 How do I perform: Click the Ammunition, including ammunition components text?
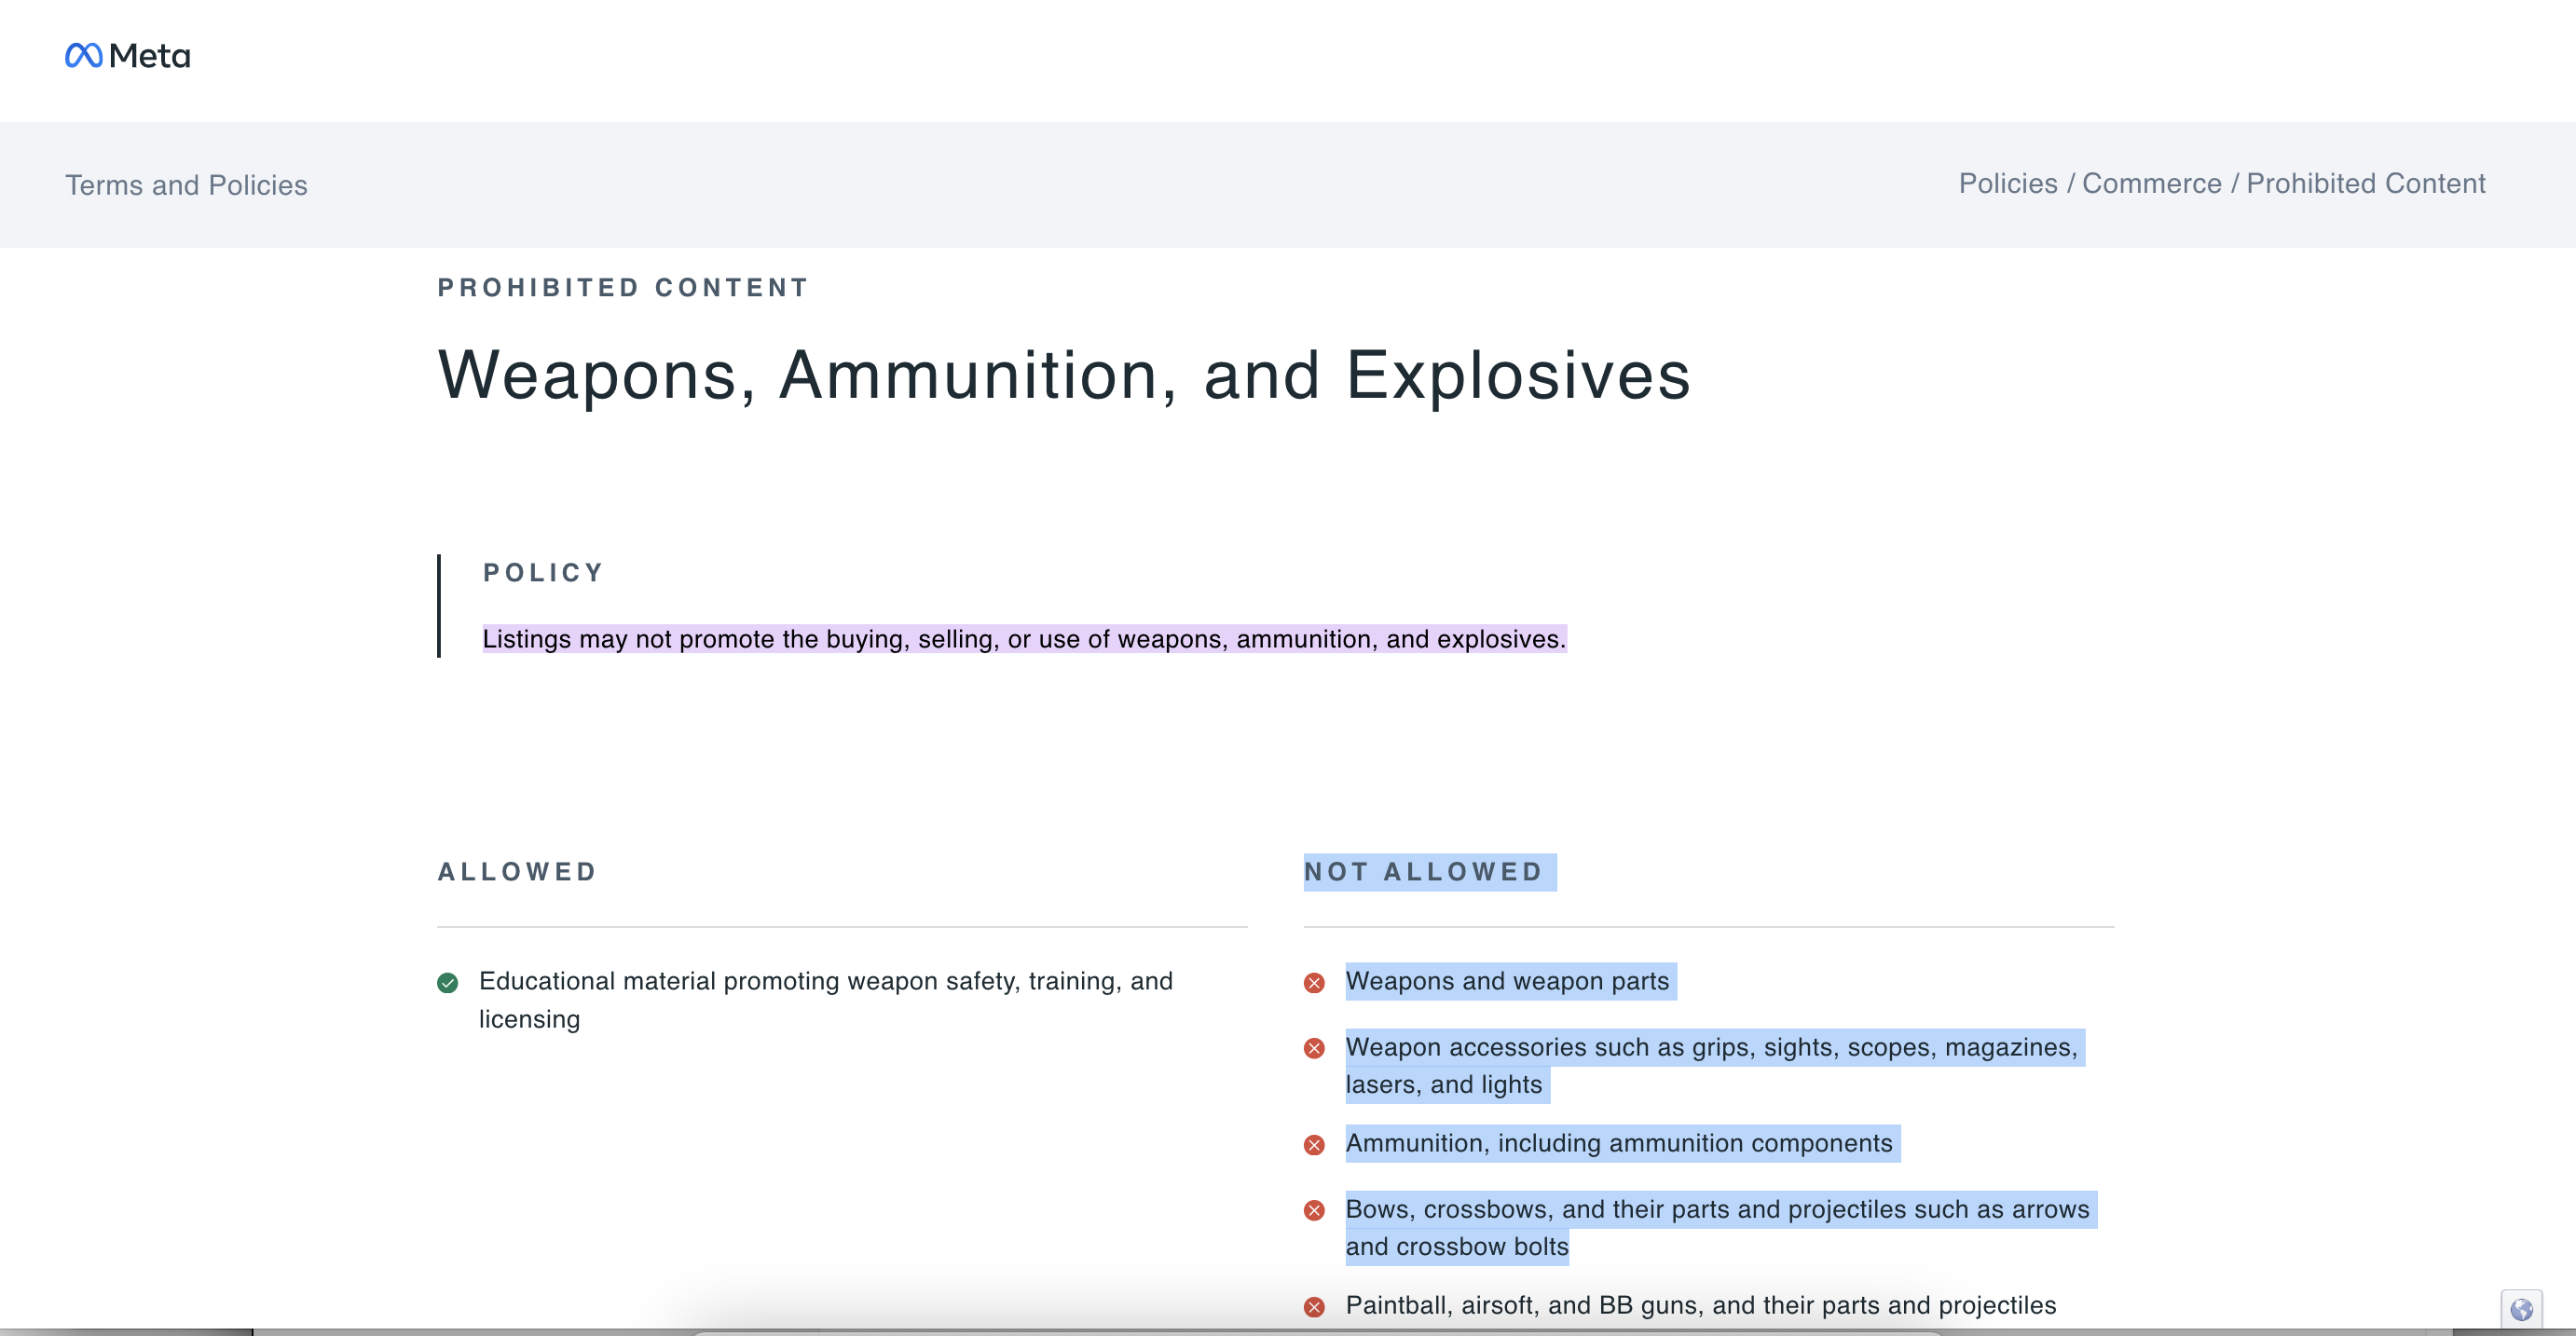tap(1621, 1143)
